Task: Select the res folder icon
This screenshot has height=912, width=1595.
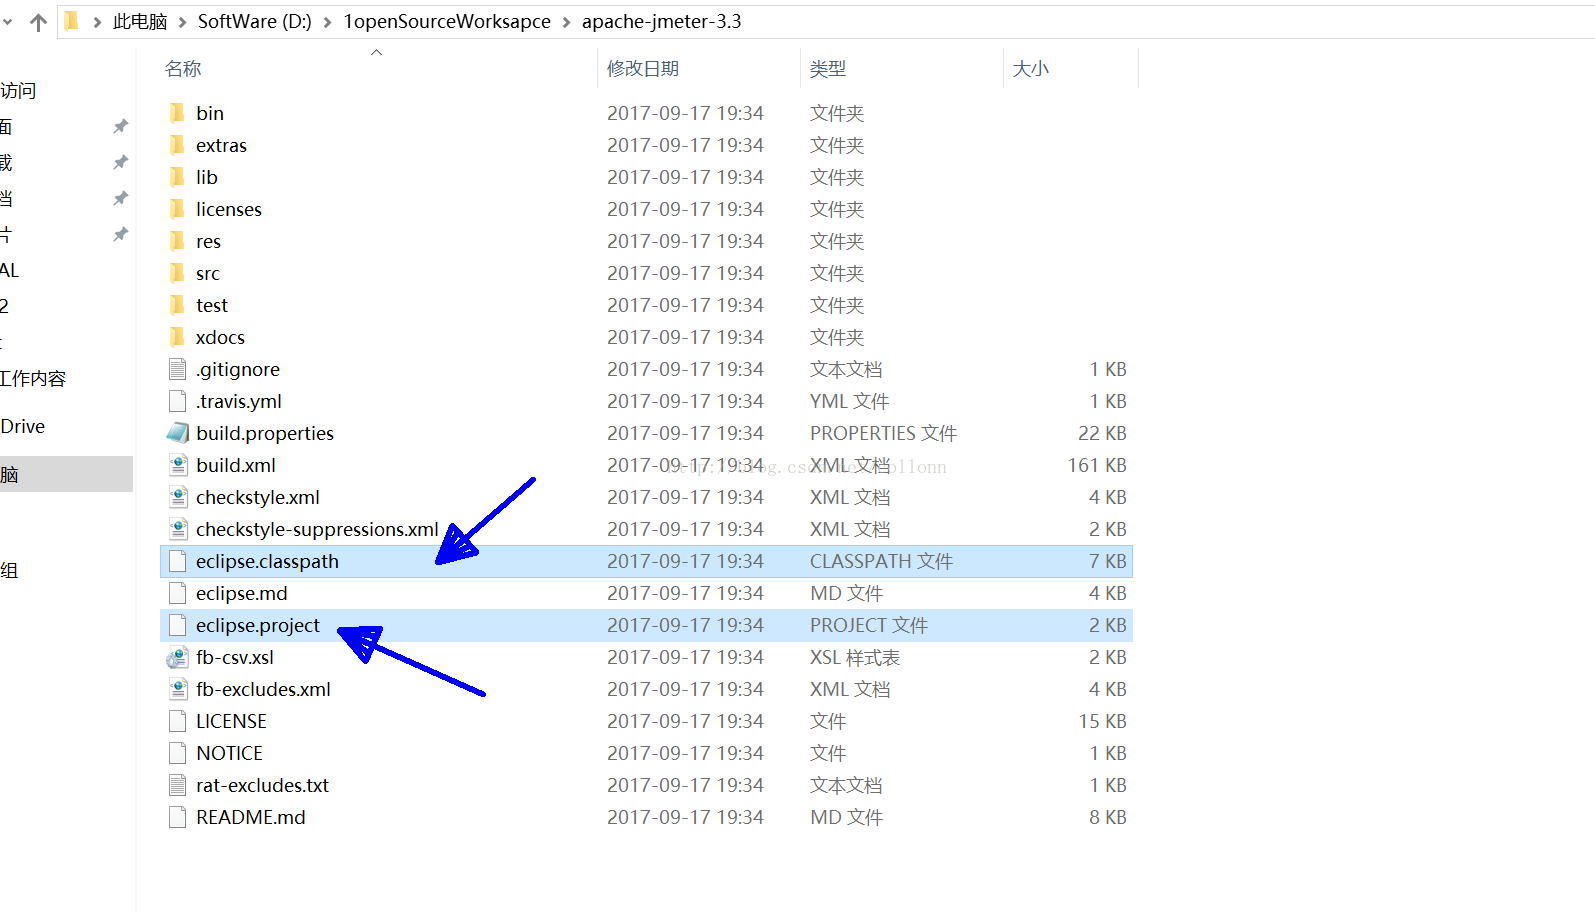Action: [x=177, y=240]
